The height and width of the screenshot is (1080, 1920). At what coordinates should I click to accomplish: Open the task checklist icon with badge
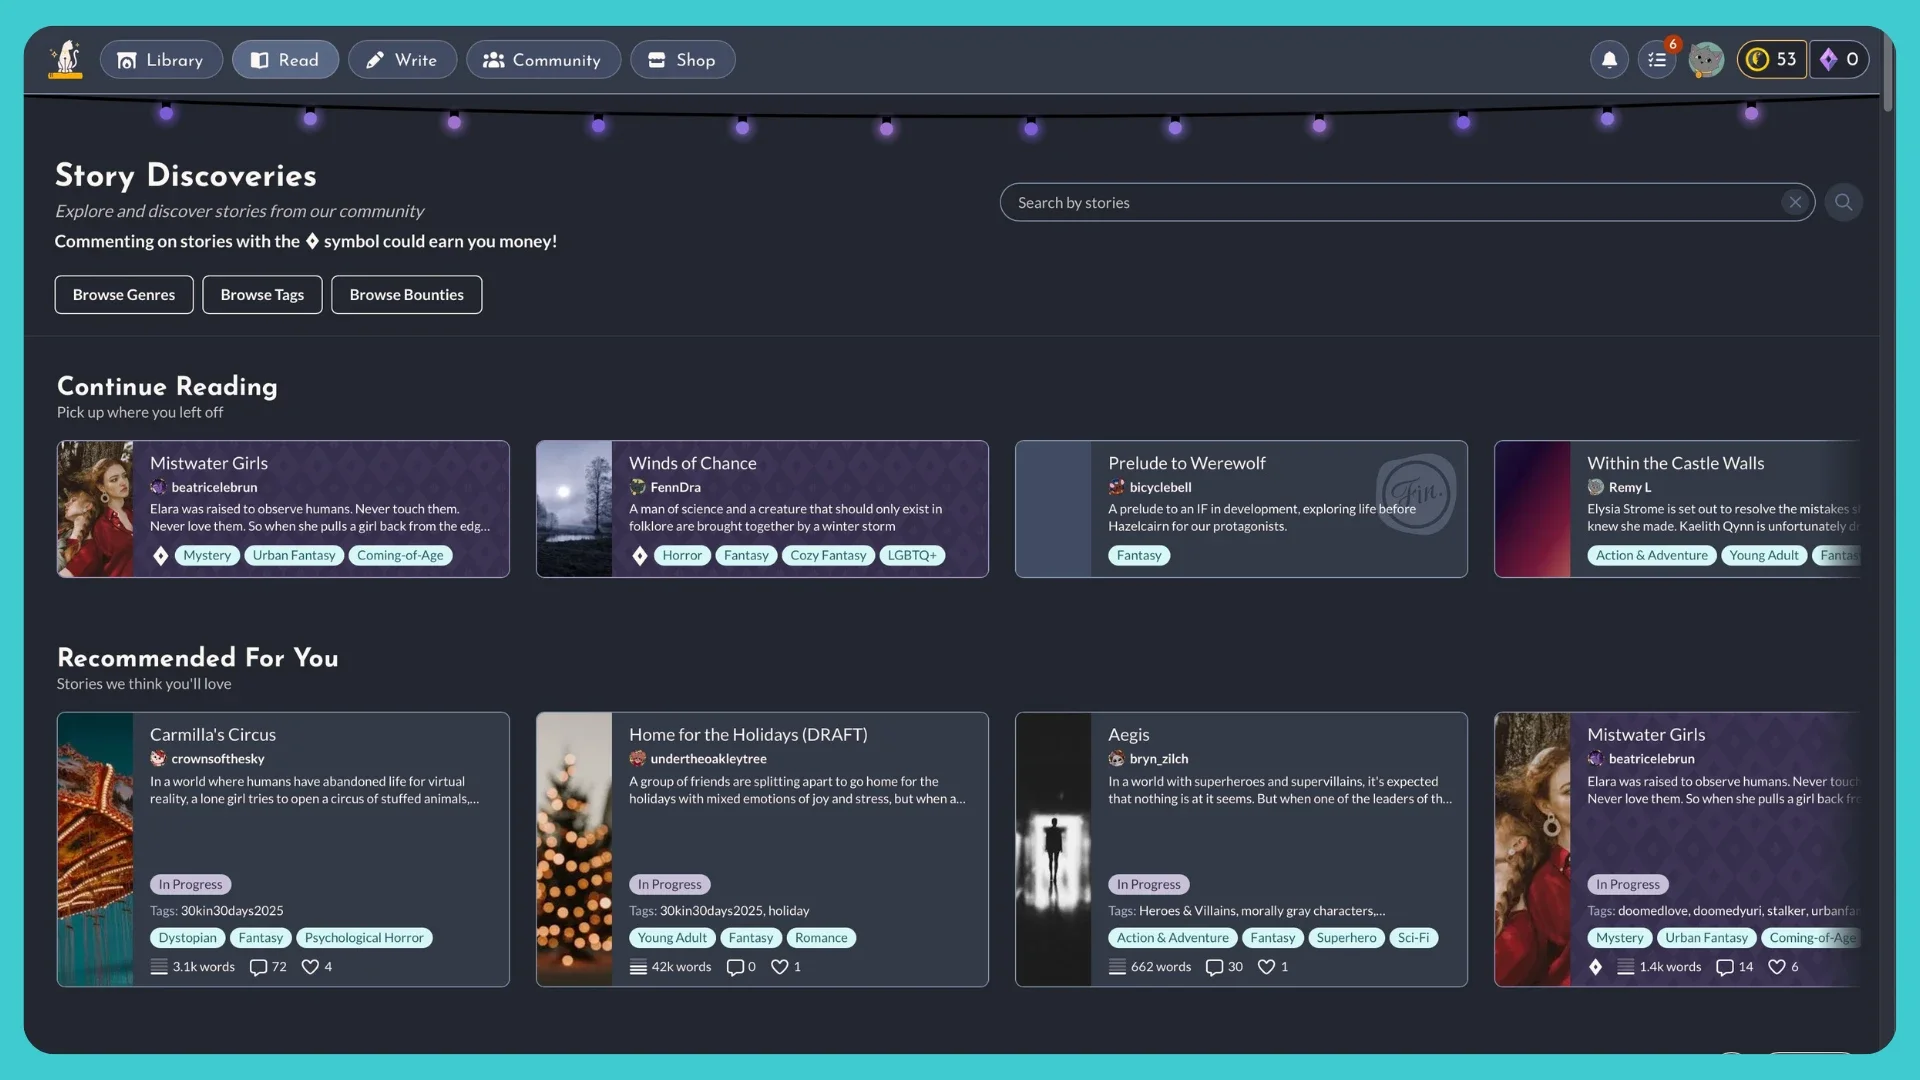coord(1657,60)
